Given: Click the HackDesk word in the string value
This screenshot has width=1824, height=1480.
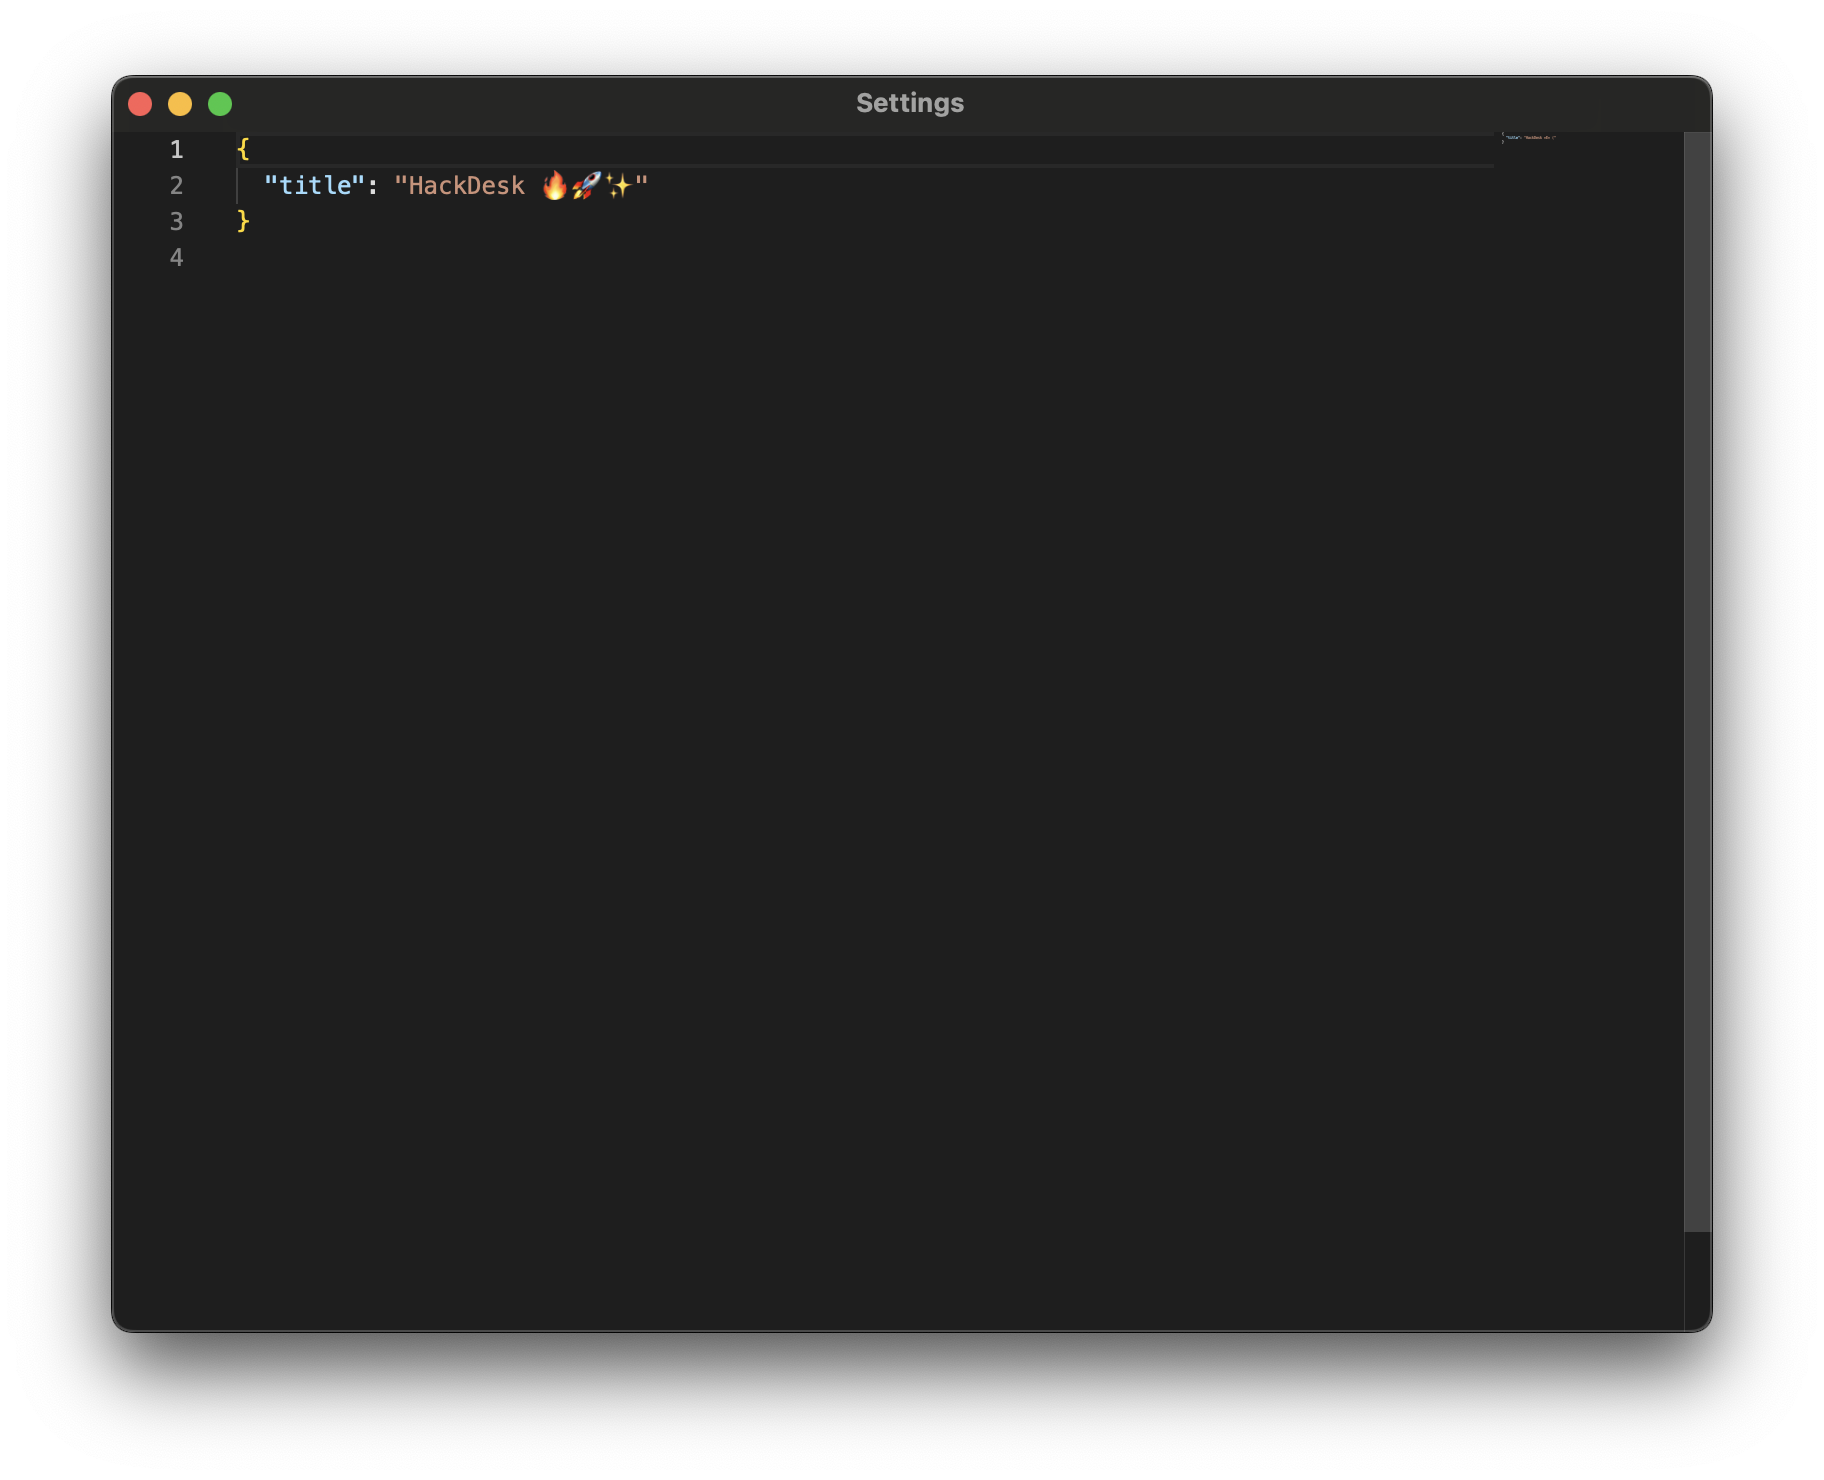Looking at the screenshot, I should [466, 186].
